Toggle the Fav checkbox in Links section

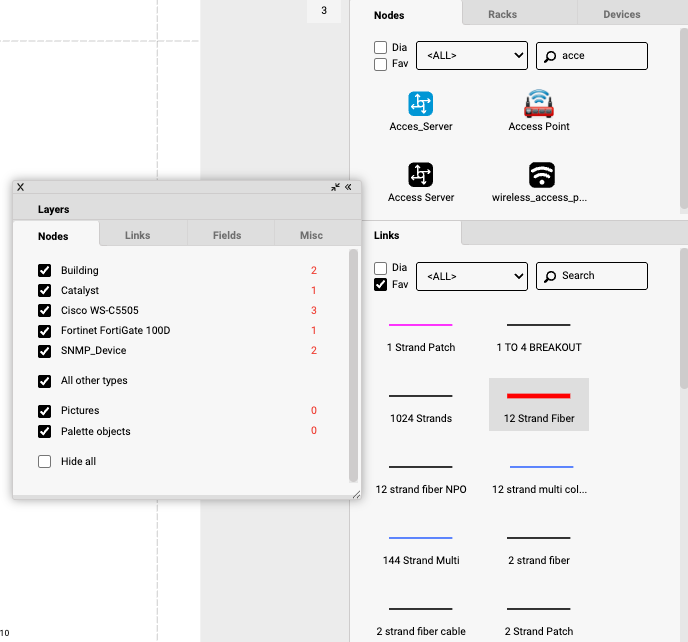coord(380,285)
